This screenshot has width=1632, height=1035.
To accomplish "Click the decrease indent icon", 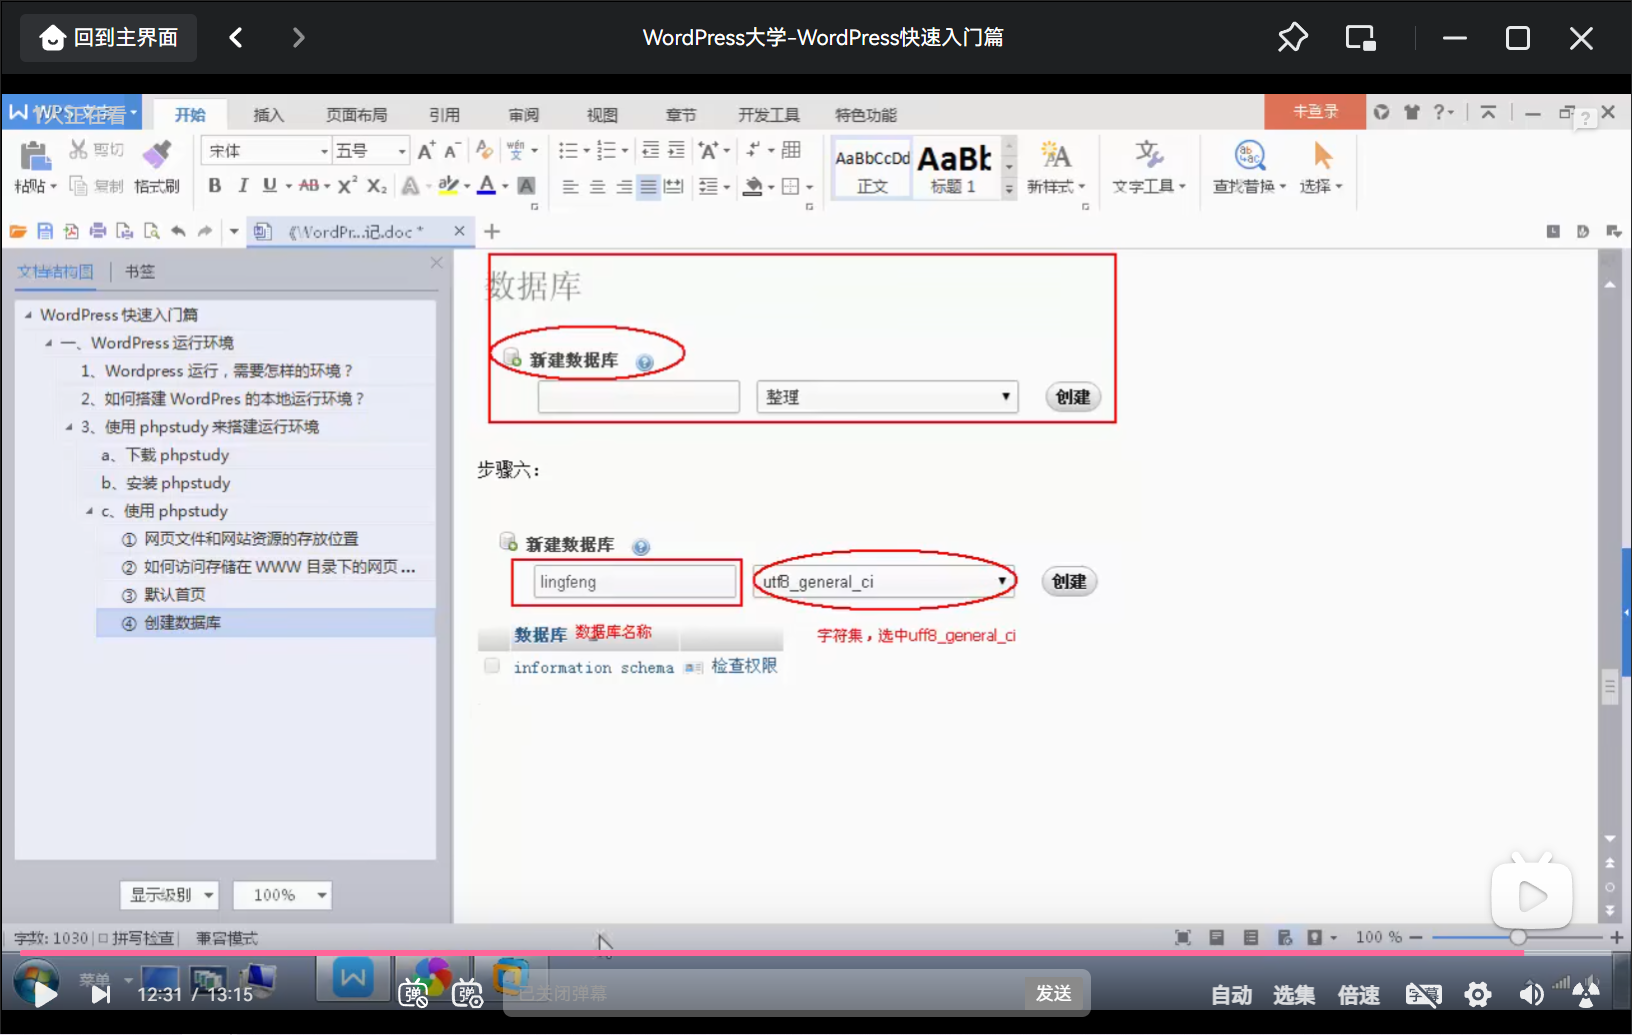I will (650, 151).
